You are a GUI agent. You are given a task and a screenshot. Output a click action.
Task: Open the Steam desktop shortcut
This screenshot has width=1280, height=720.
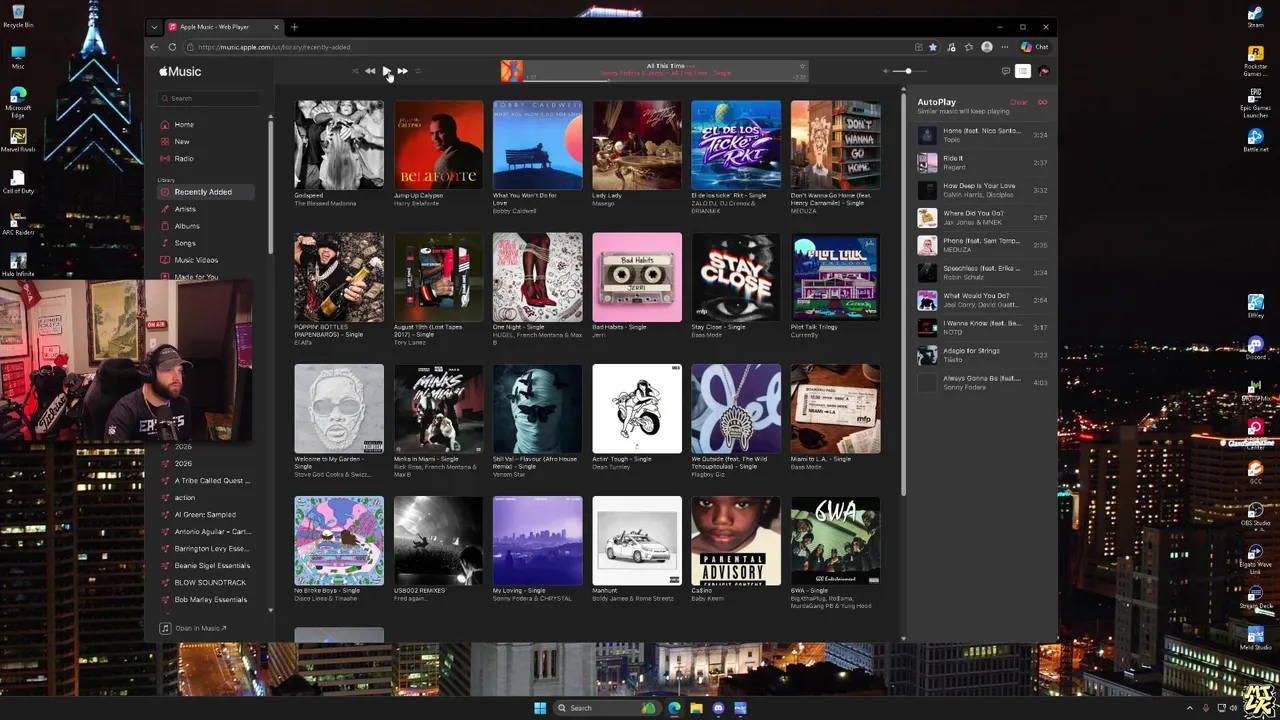click(x=1255, y=17)
